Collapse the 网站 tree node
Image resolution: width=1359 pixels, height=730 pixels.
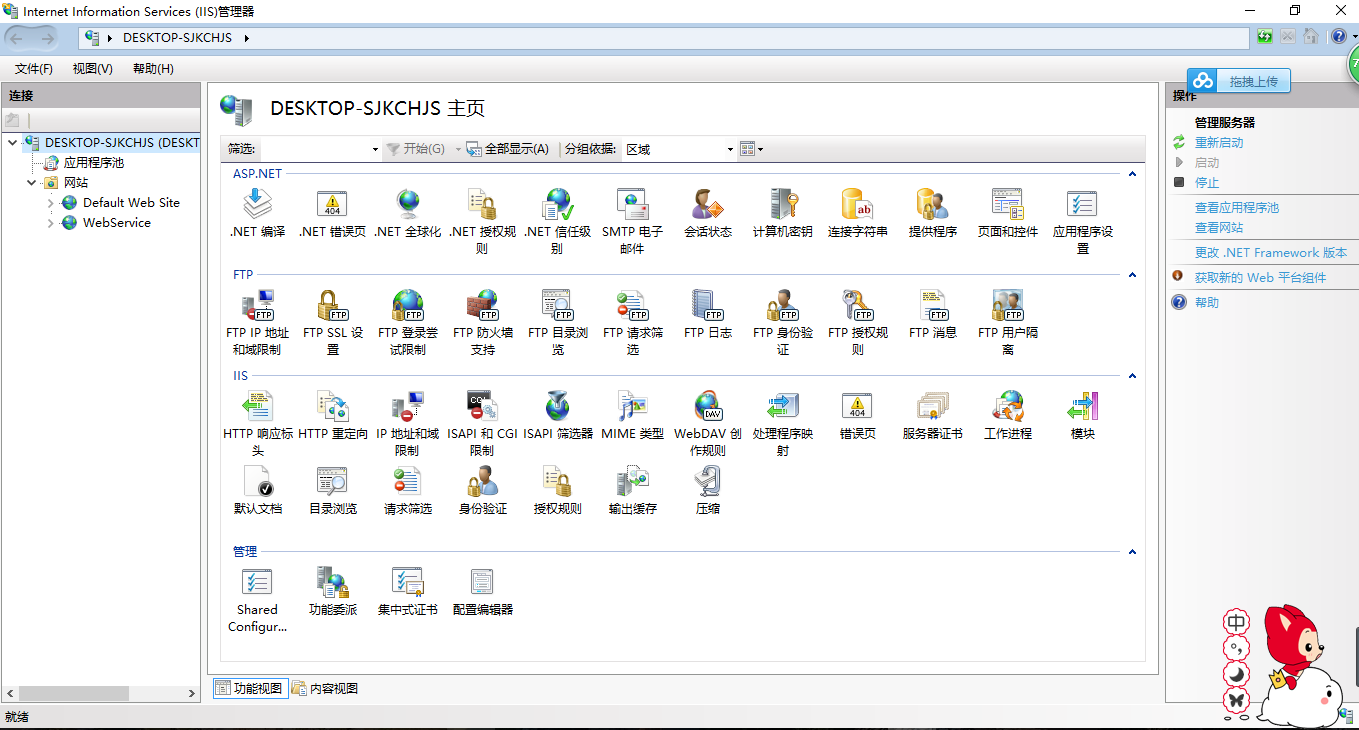[32, 183]
